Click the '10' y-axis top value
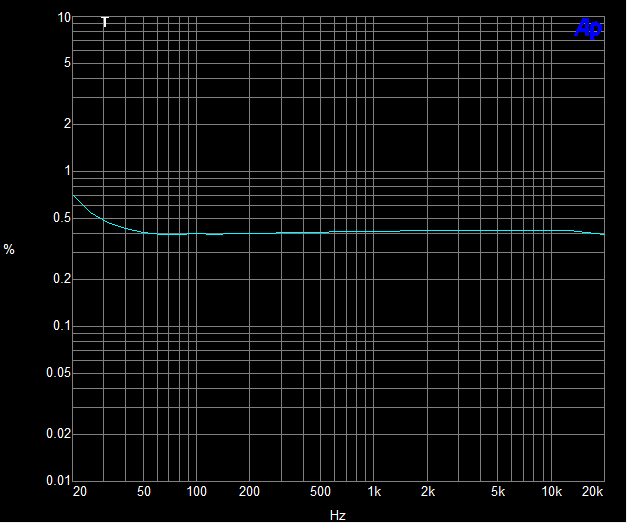 pyautogui.click(x=64, y=18)
